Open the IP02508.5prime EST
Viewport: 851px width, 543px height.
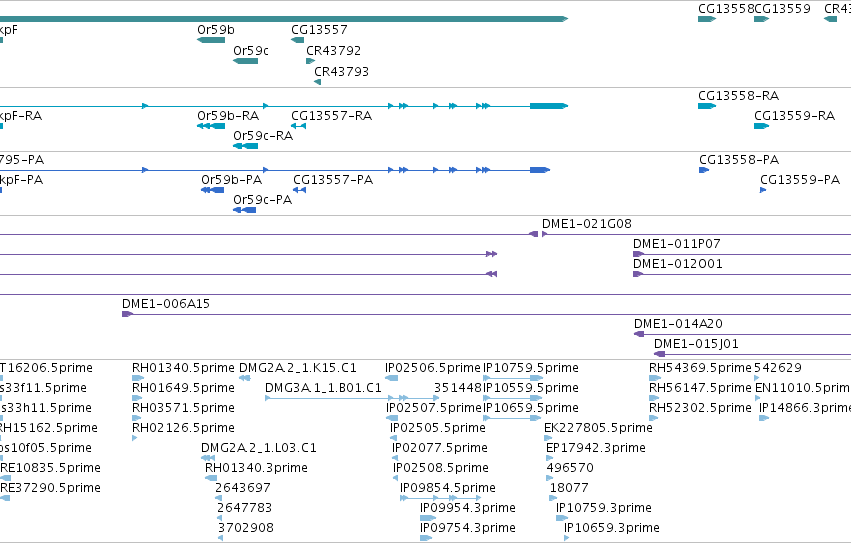pos(395,478)
